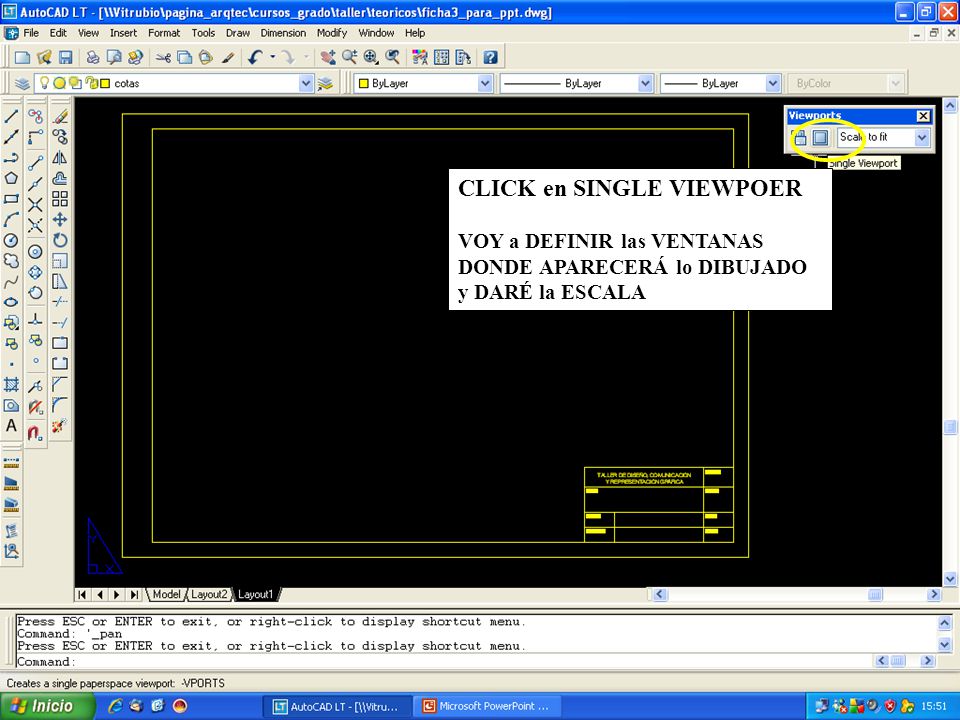Click the Help question mark icon
The image size is (960, 720).
[x=490, y=58]
